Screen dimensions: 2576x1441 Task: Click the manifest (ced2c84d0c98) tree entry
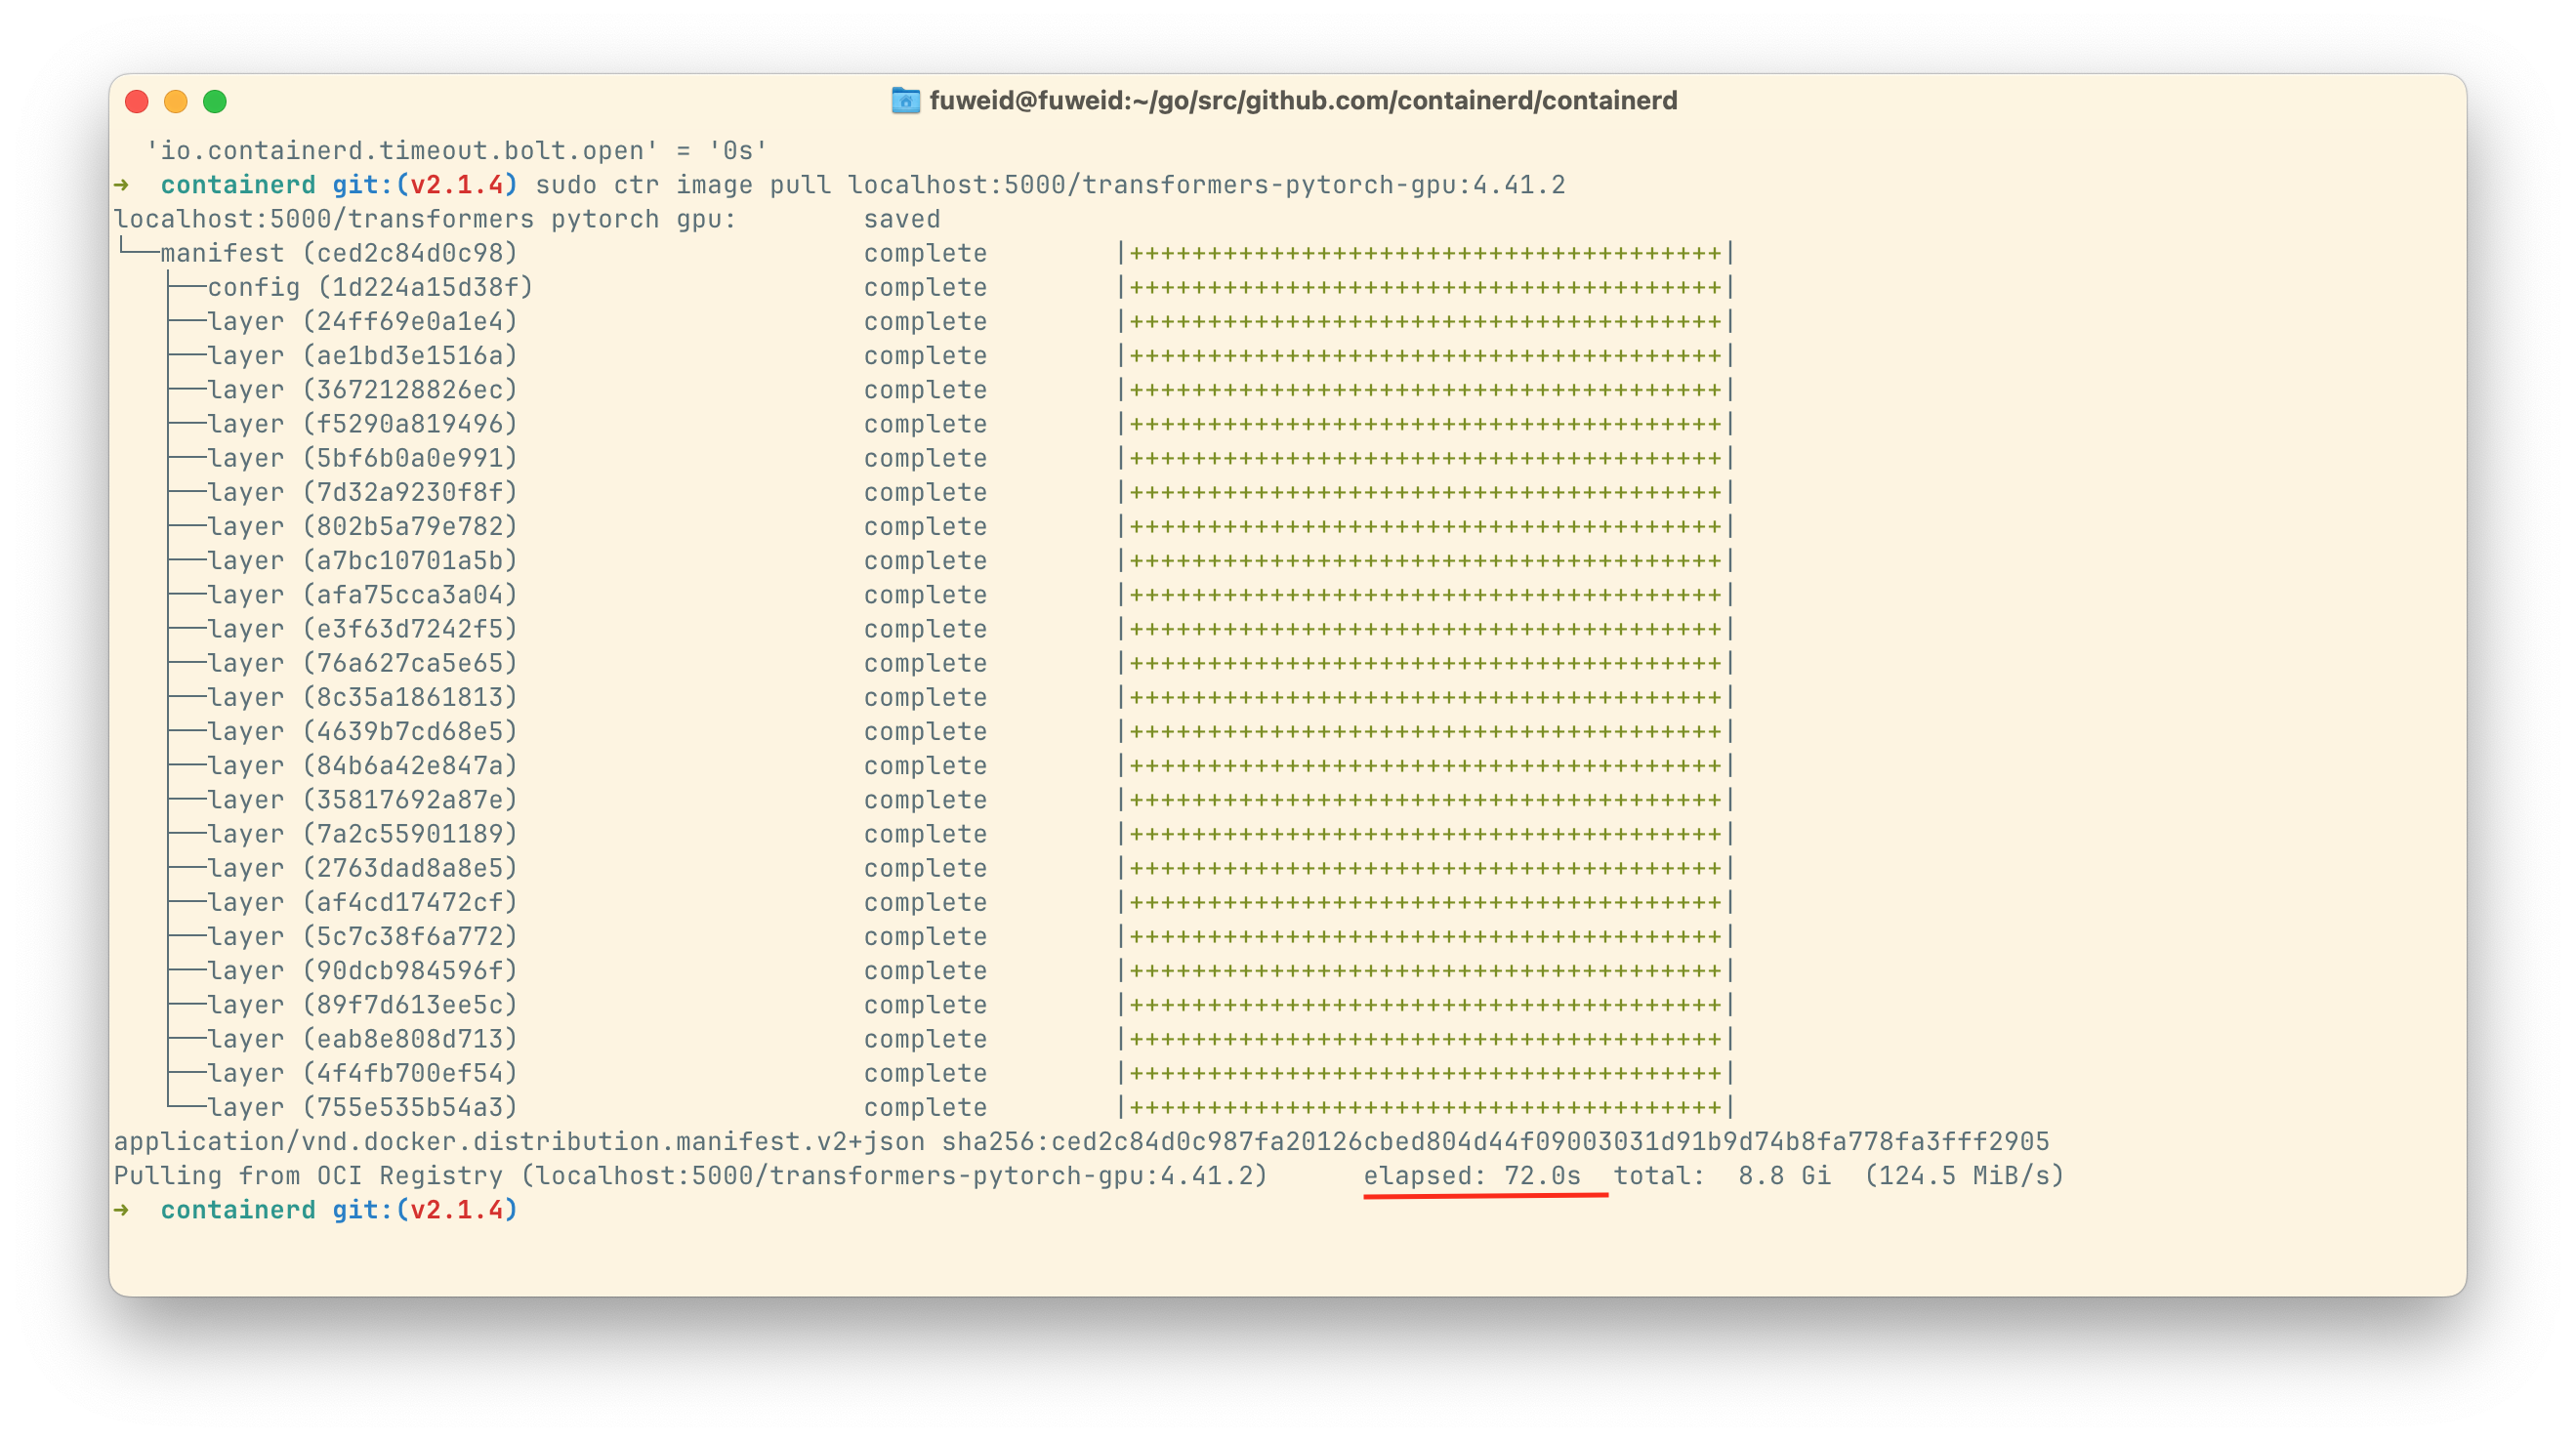click(339, 253)
